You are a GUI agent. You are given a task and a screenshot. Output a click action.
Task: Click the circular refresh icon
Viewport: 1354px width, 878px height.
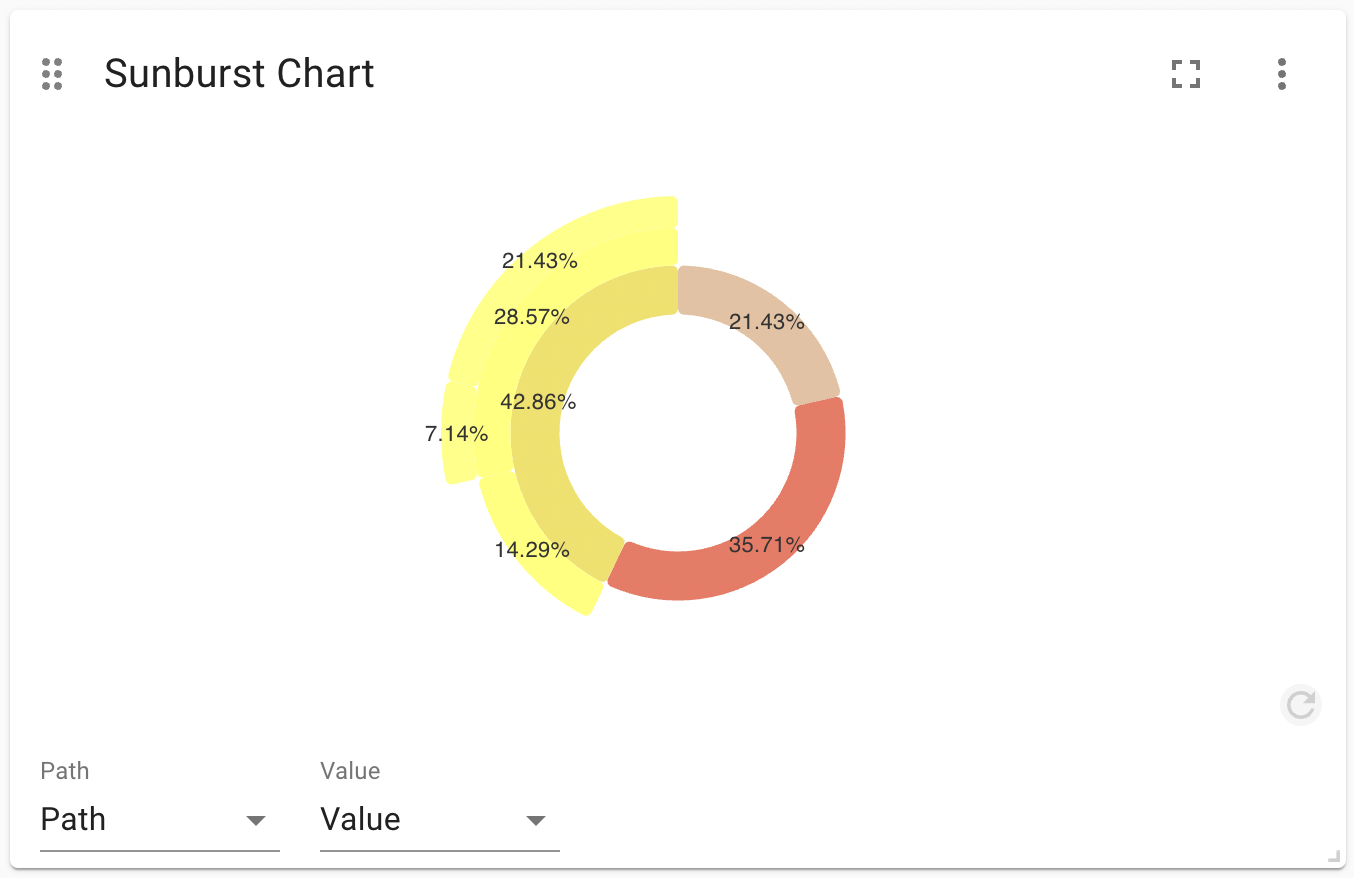click(x=1301, y=705)
